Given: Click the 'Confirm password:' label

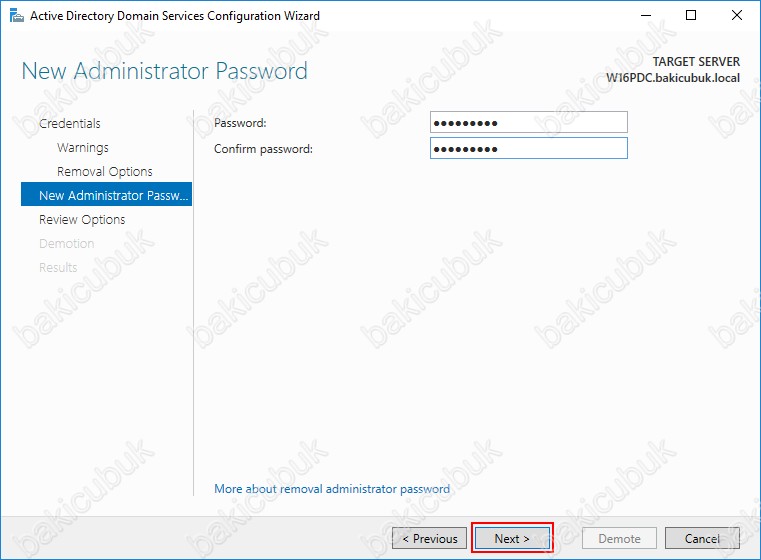Looking at the screenshot, I should point(264,149).
